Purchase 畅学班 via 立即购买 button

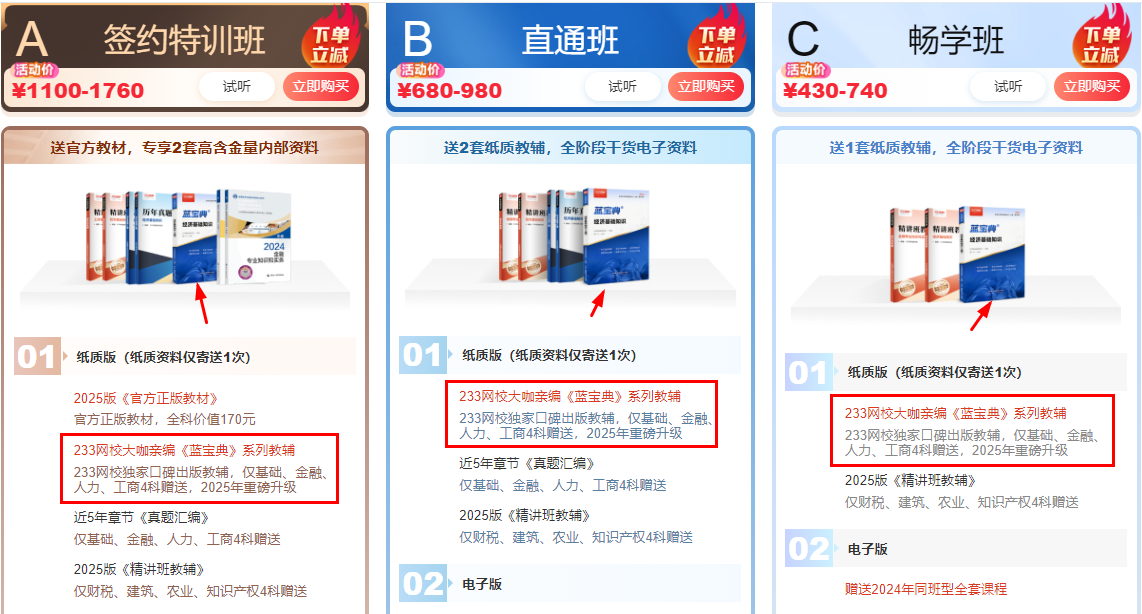[x=1092, y=87]
